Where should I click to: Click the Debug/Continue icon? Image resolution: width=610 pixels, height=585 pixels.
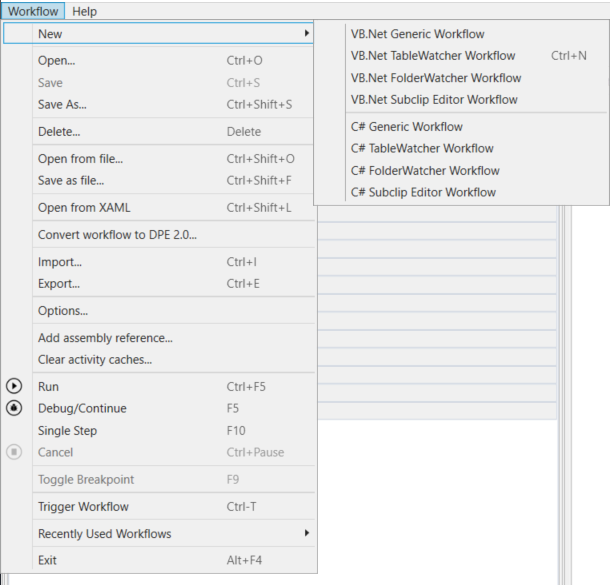point(14,408)
